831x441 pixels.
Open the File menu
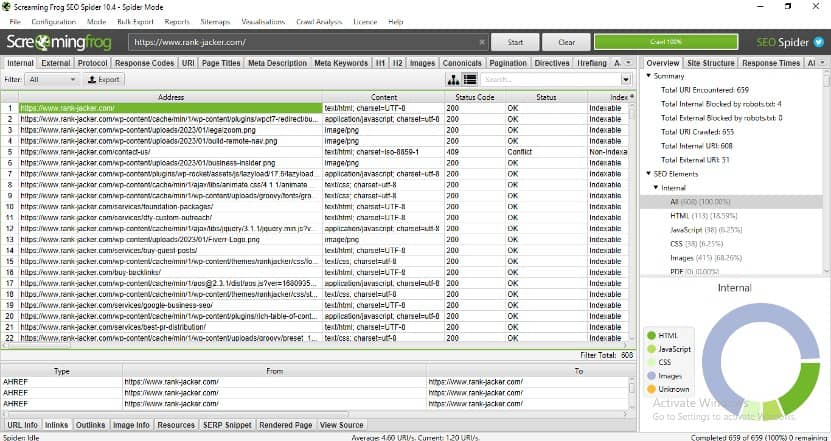click(15, 22)
